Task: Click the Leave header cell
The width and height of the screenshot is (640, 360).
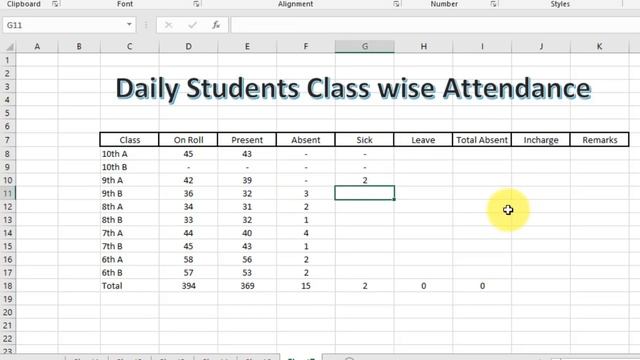Action: [x=423, y=140]
